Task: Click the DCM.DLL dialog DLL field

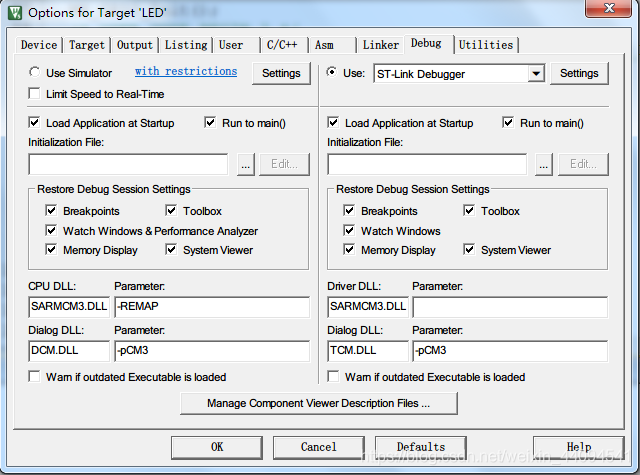Action: coord(69,351)
